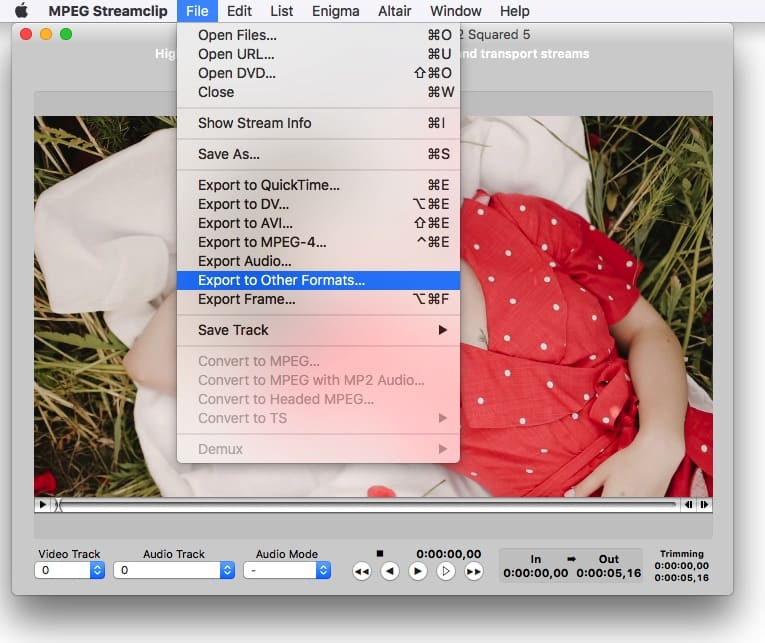The image size is (765, 643).
Task: Step back one frame using scrubber arrow
Action: (688, 504)
